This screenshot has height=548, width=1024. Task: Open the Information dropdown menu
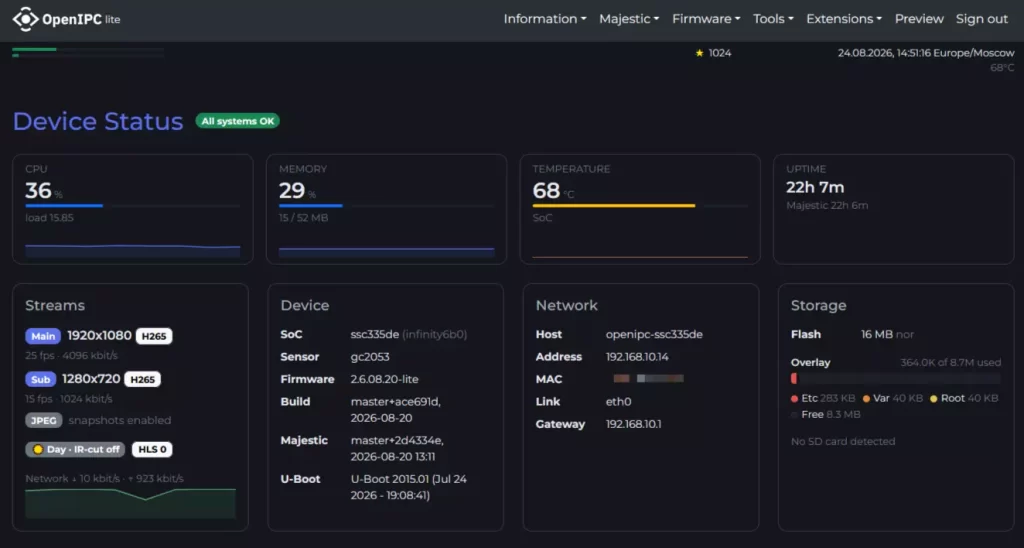click(x=545, y=19)
